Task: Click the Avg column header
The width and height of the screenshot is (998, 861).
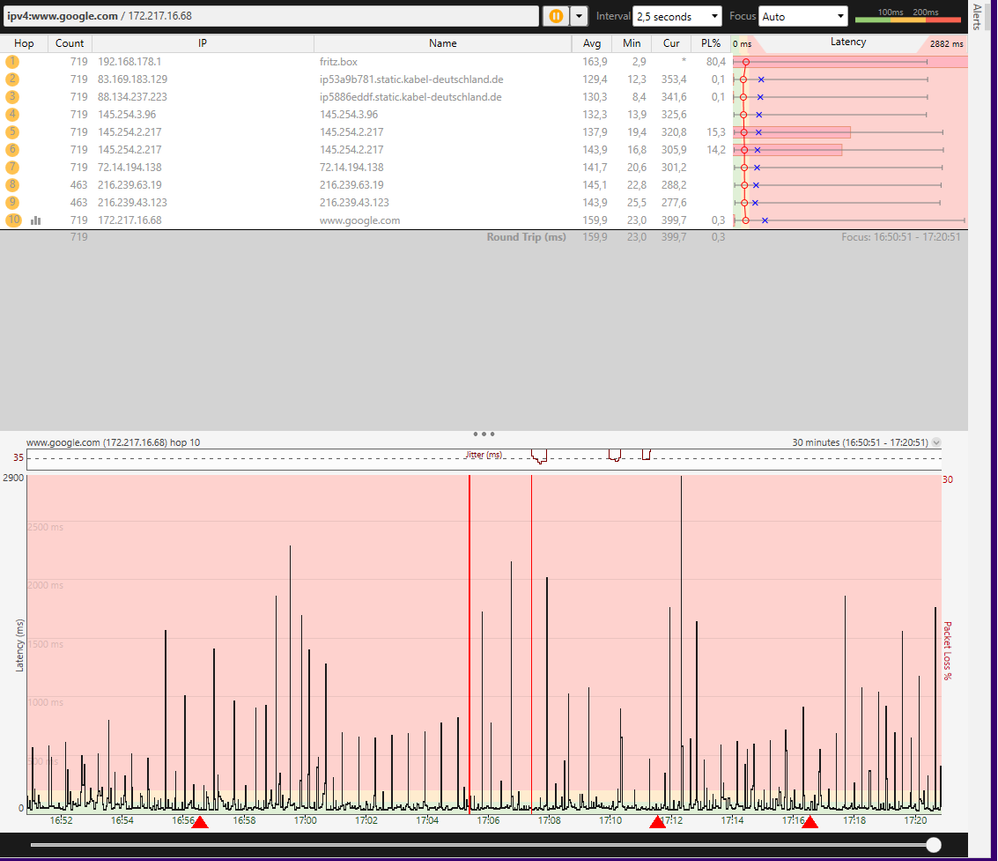Action: pos(592,43)
